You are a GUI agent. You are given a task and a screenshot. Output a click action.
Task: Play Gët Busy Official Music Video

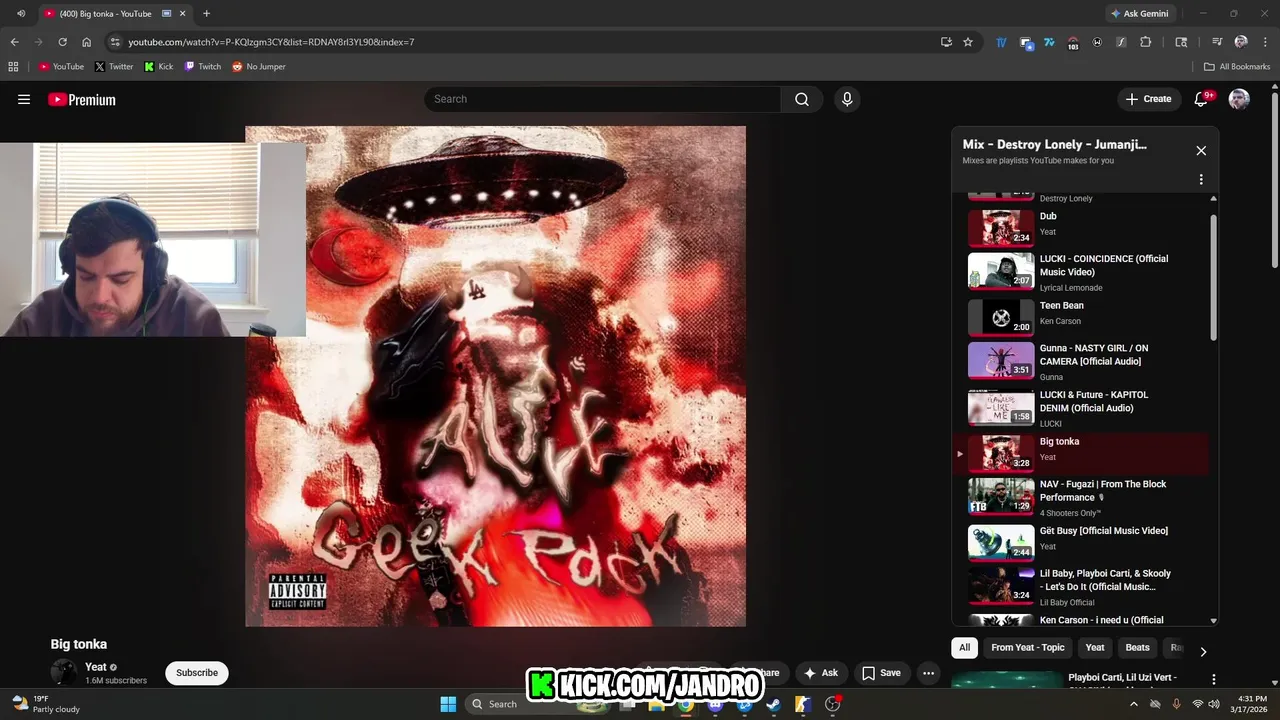click(x=1087, y=543)
